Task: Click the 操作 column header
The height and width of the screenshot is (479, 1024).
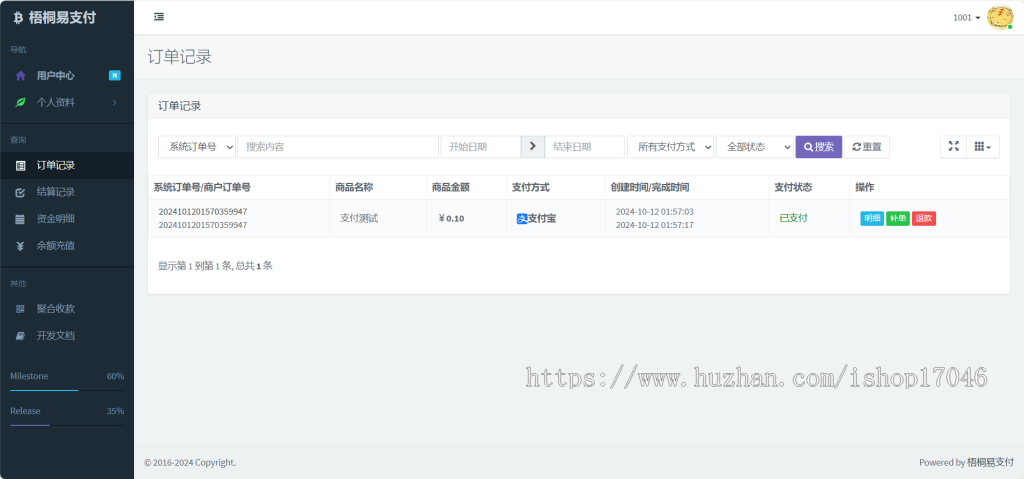Action: coord(930,188)
